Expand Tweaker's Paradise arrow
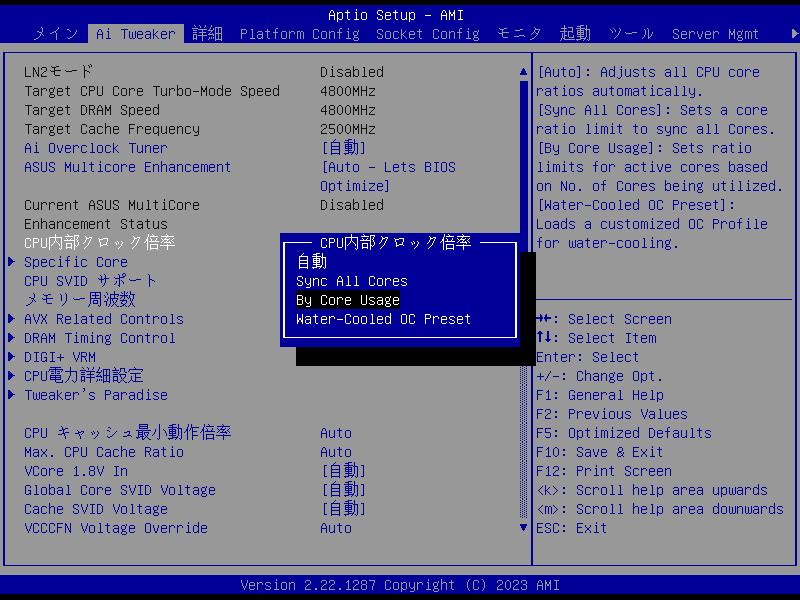This screenshot has width=800, height=600. click(x=12, y=395)
